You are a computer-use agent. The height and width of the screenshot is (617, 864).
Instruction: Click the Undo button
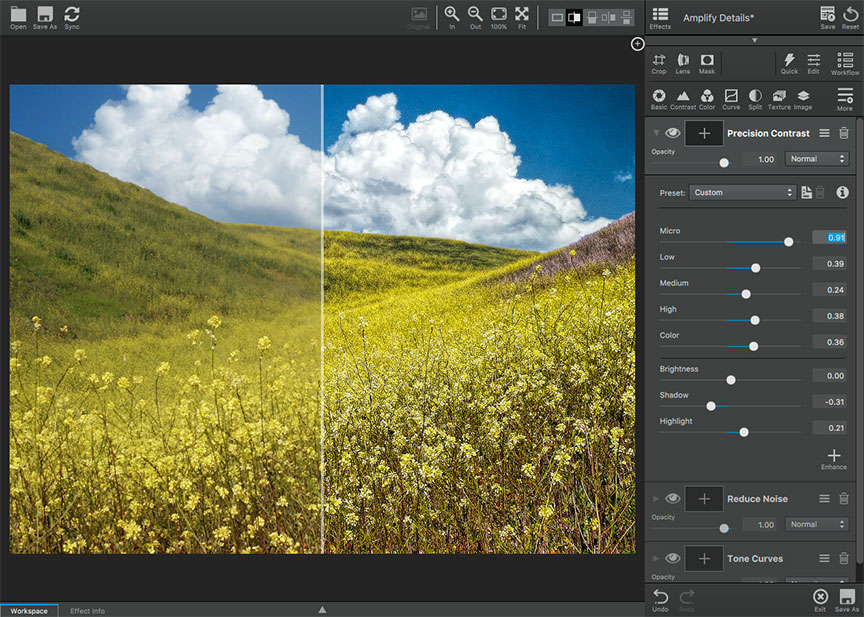pyautogui.click(x=660, y=599)
